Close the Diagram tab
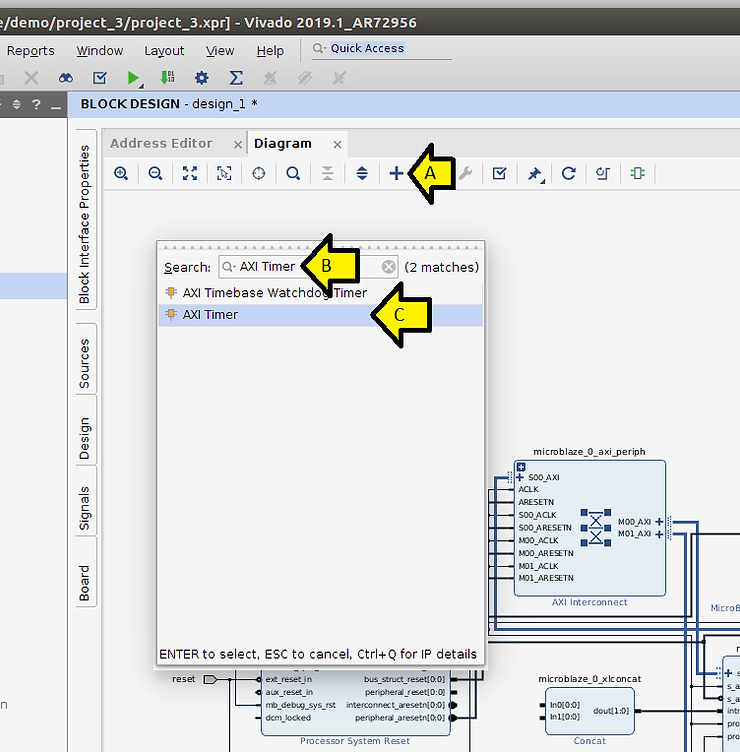 pyautogui.click(x=338, y=144)
